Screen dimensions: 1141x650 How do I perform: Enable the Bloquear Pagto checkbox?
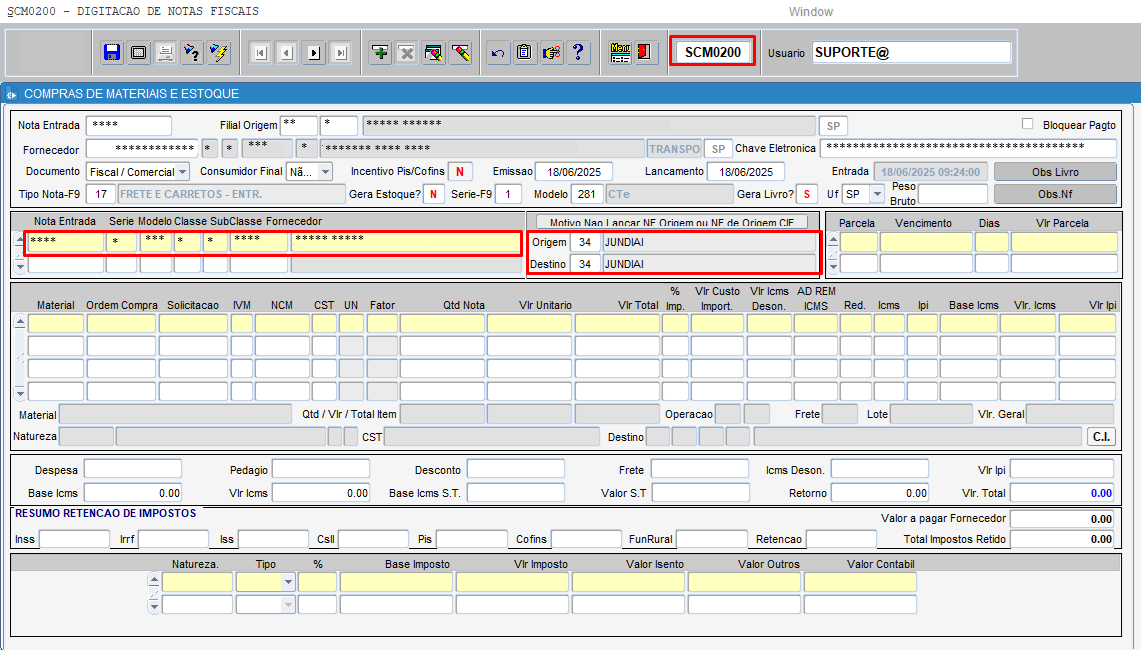point(1027,125)
